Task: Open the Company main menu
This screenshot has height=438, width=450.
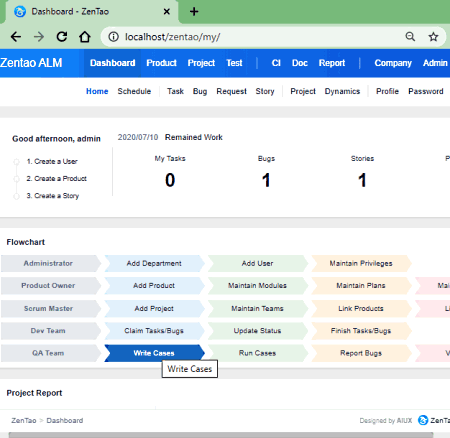Action: point(393,63)
